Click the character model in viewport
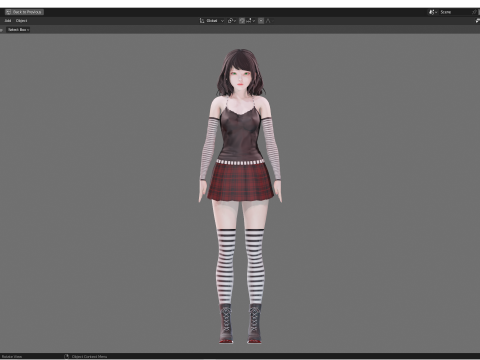The image size is (480, 360). coord(240,196)
